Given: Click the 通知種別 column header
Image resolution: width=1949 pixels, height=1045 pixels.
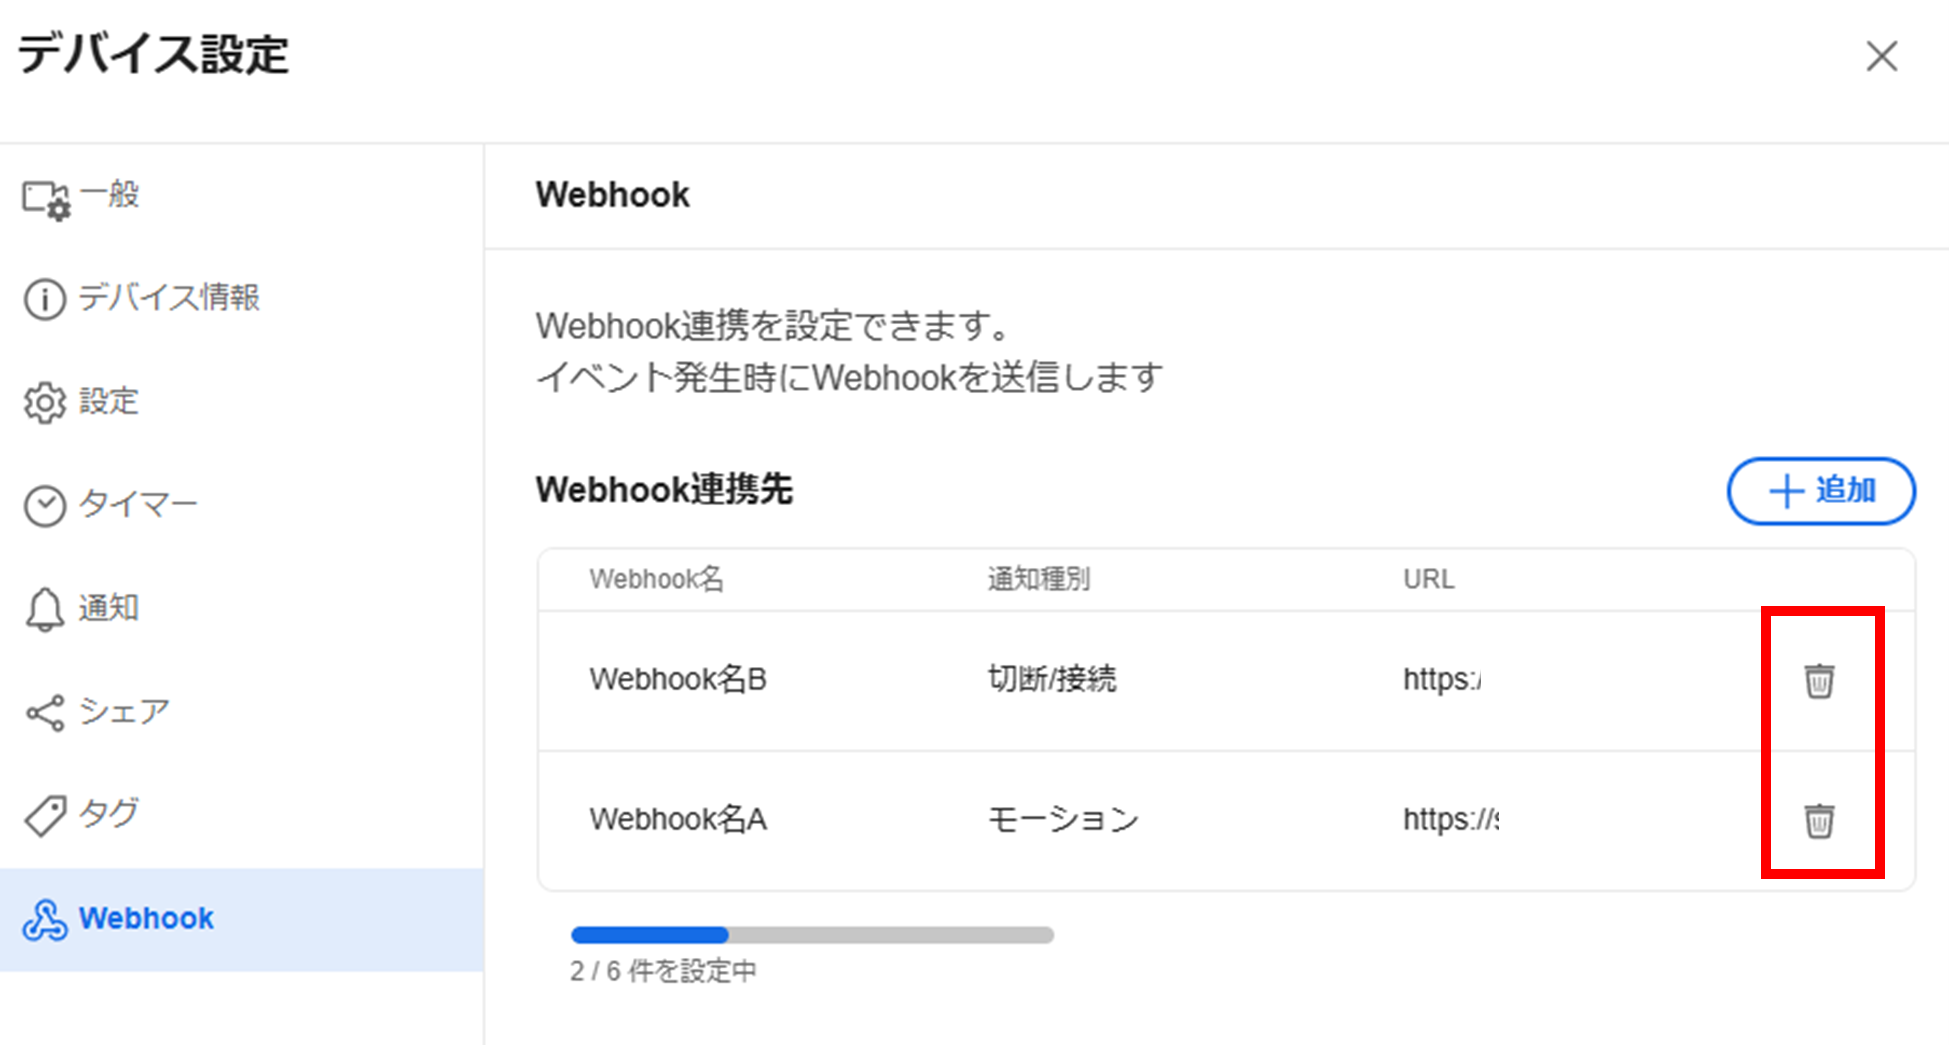Looking at the screenshot, I should click(1039, 579).
